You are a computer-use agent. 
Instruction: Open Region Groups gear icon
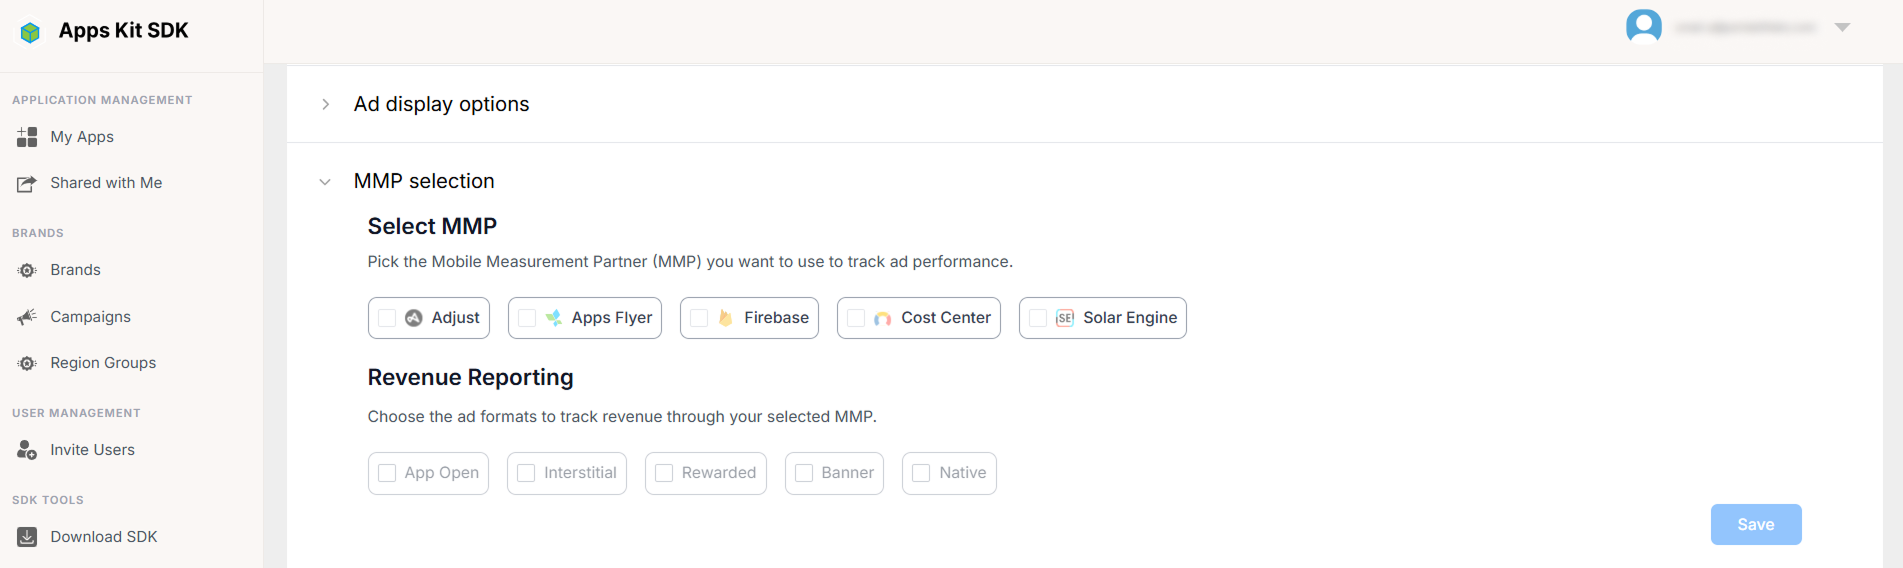click(27, 363)
